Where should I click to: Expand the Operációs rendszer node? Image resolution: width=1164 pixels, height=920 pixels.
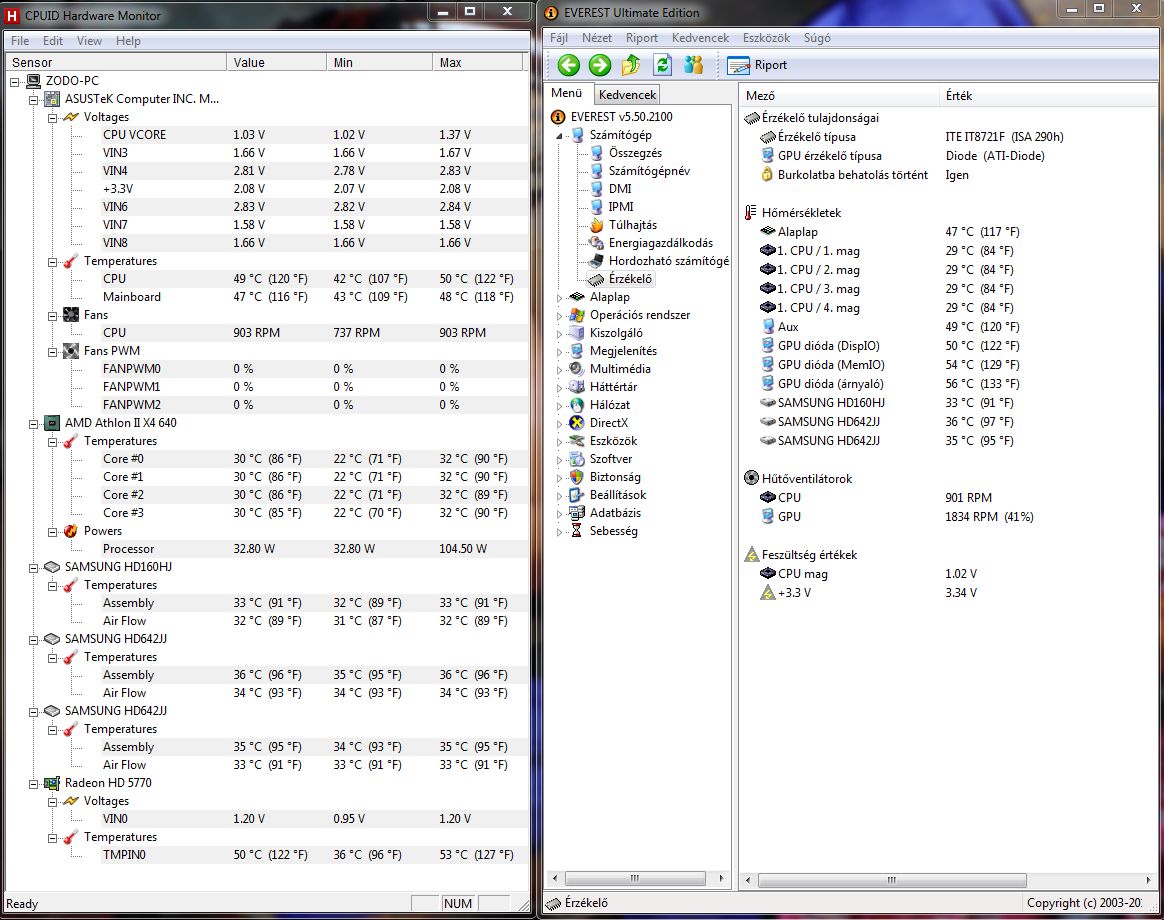tap(560, 316)
